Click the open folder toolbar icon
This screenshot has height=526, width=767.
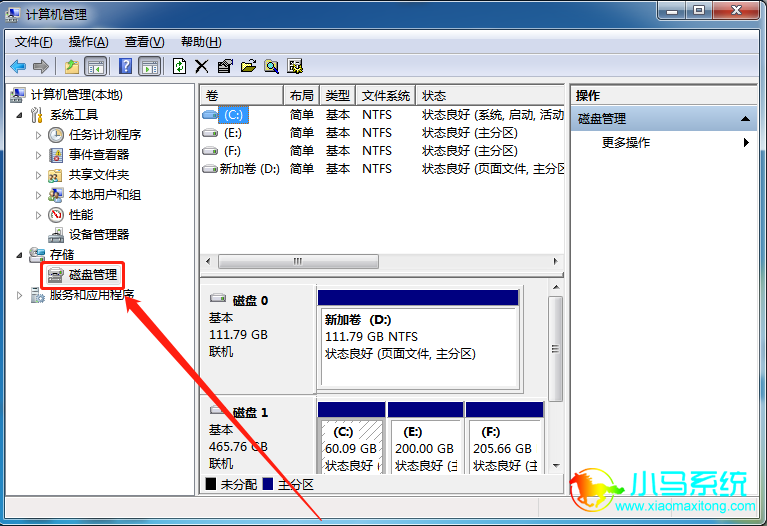(x=248, y=66)
